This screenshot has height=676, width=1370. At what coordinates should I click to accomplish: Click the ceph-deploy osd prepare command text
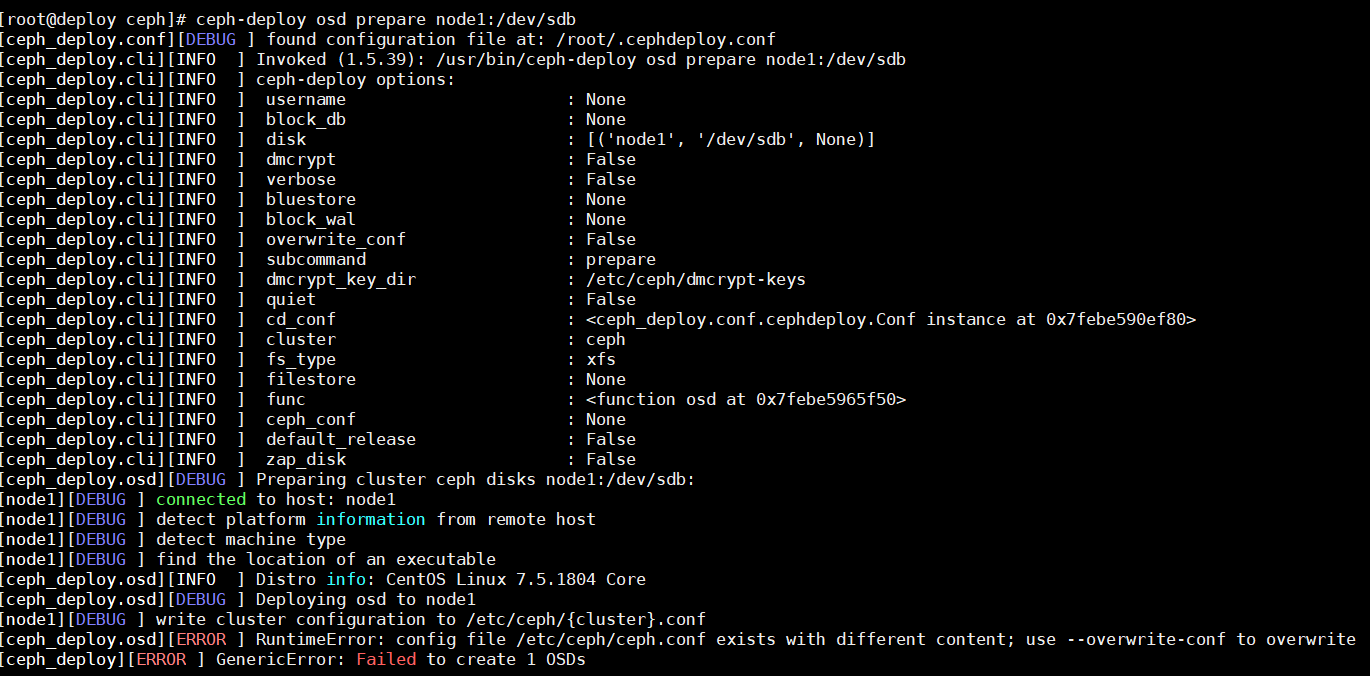[386, 19]
